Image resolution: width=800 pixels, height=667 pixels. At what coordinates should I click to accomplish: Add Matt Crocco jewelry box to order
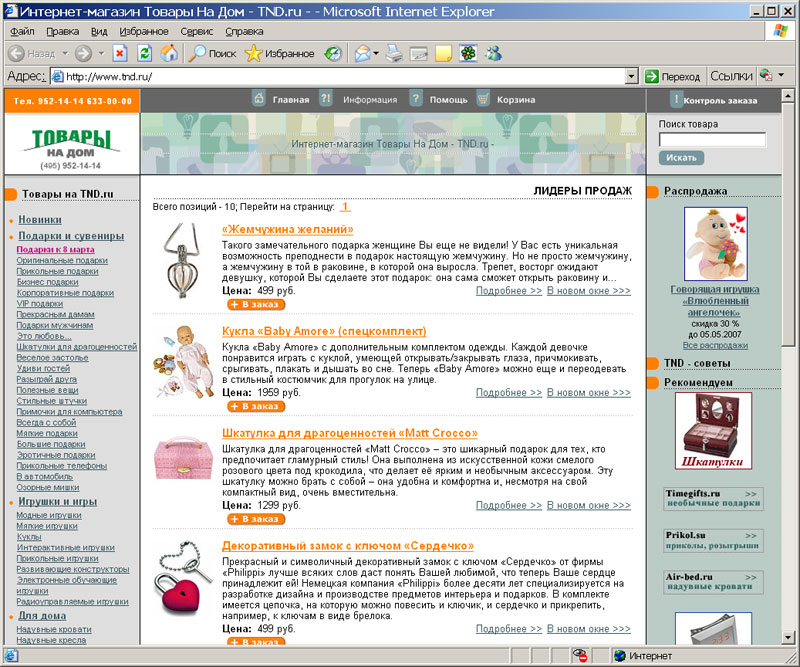[x=256, y=519]
